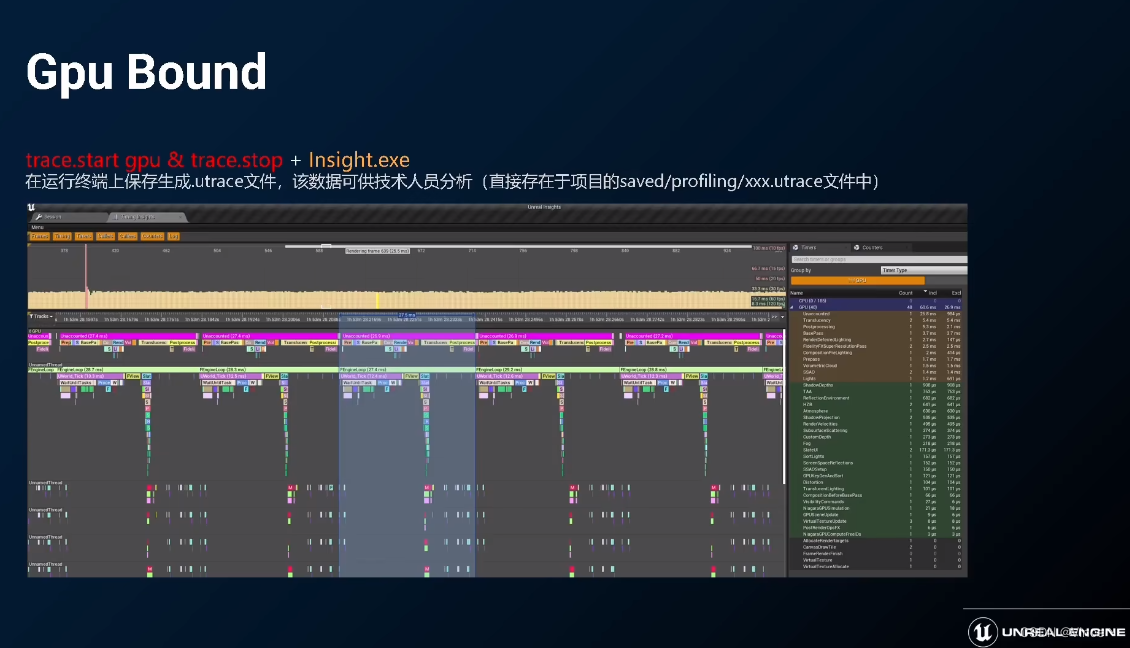Sort by the Incl column header
Image resolution: width=1130 pixels, height=648 pixels.
click(x=932, y=293)
